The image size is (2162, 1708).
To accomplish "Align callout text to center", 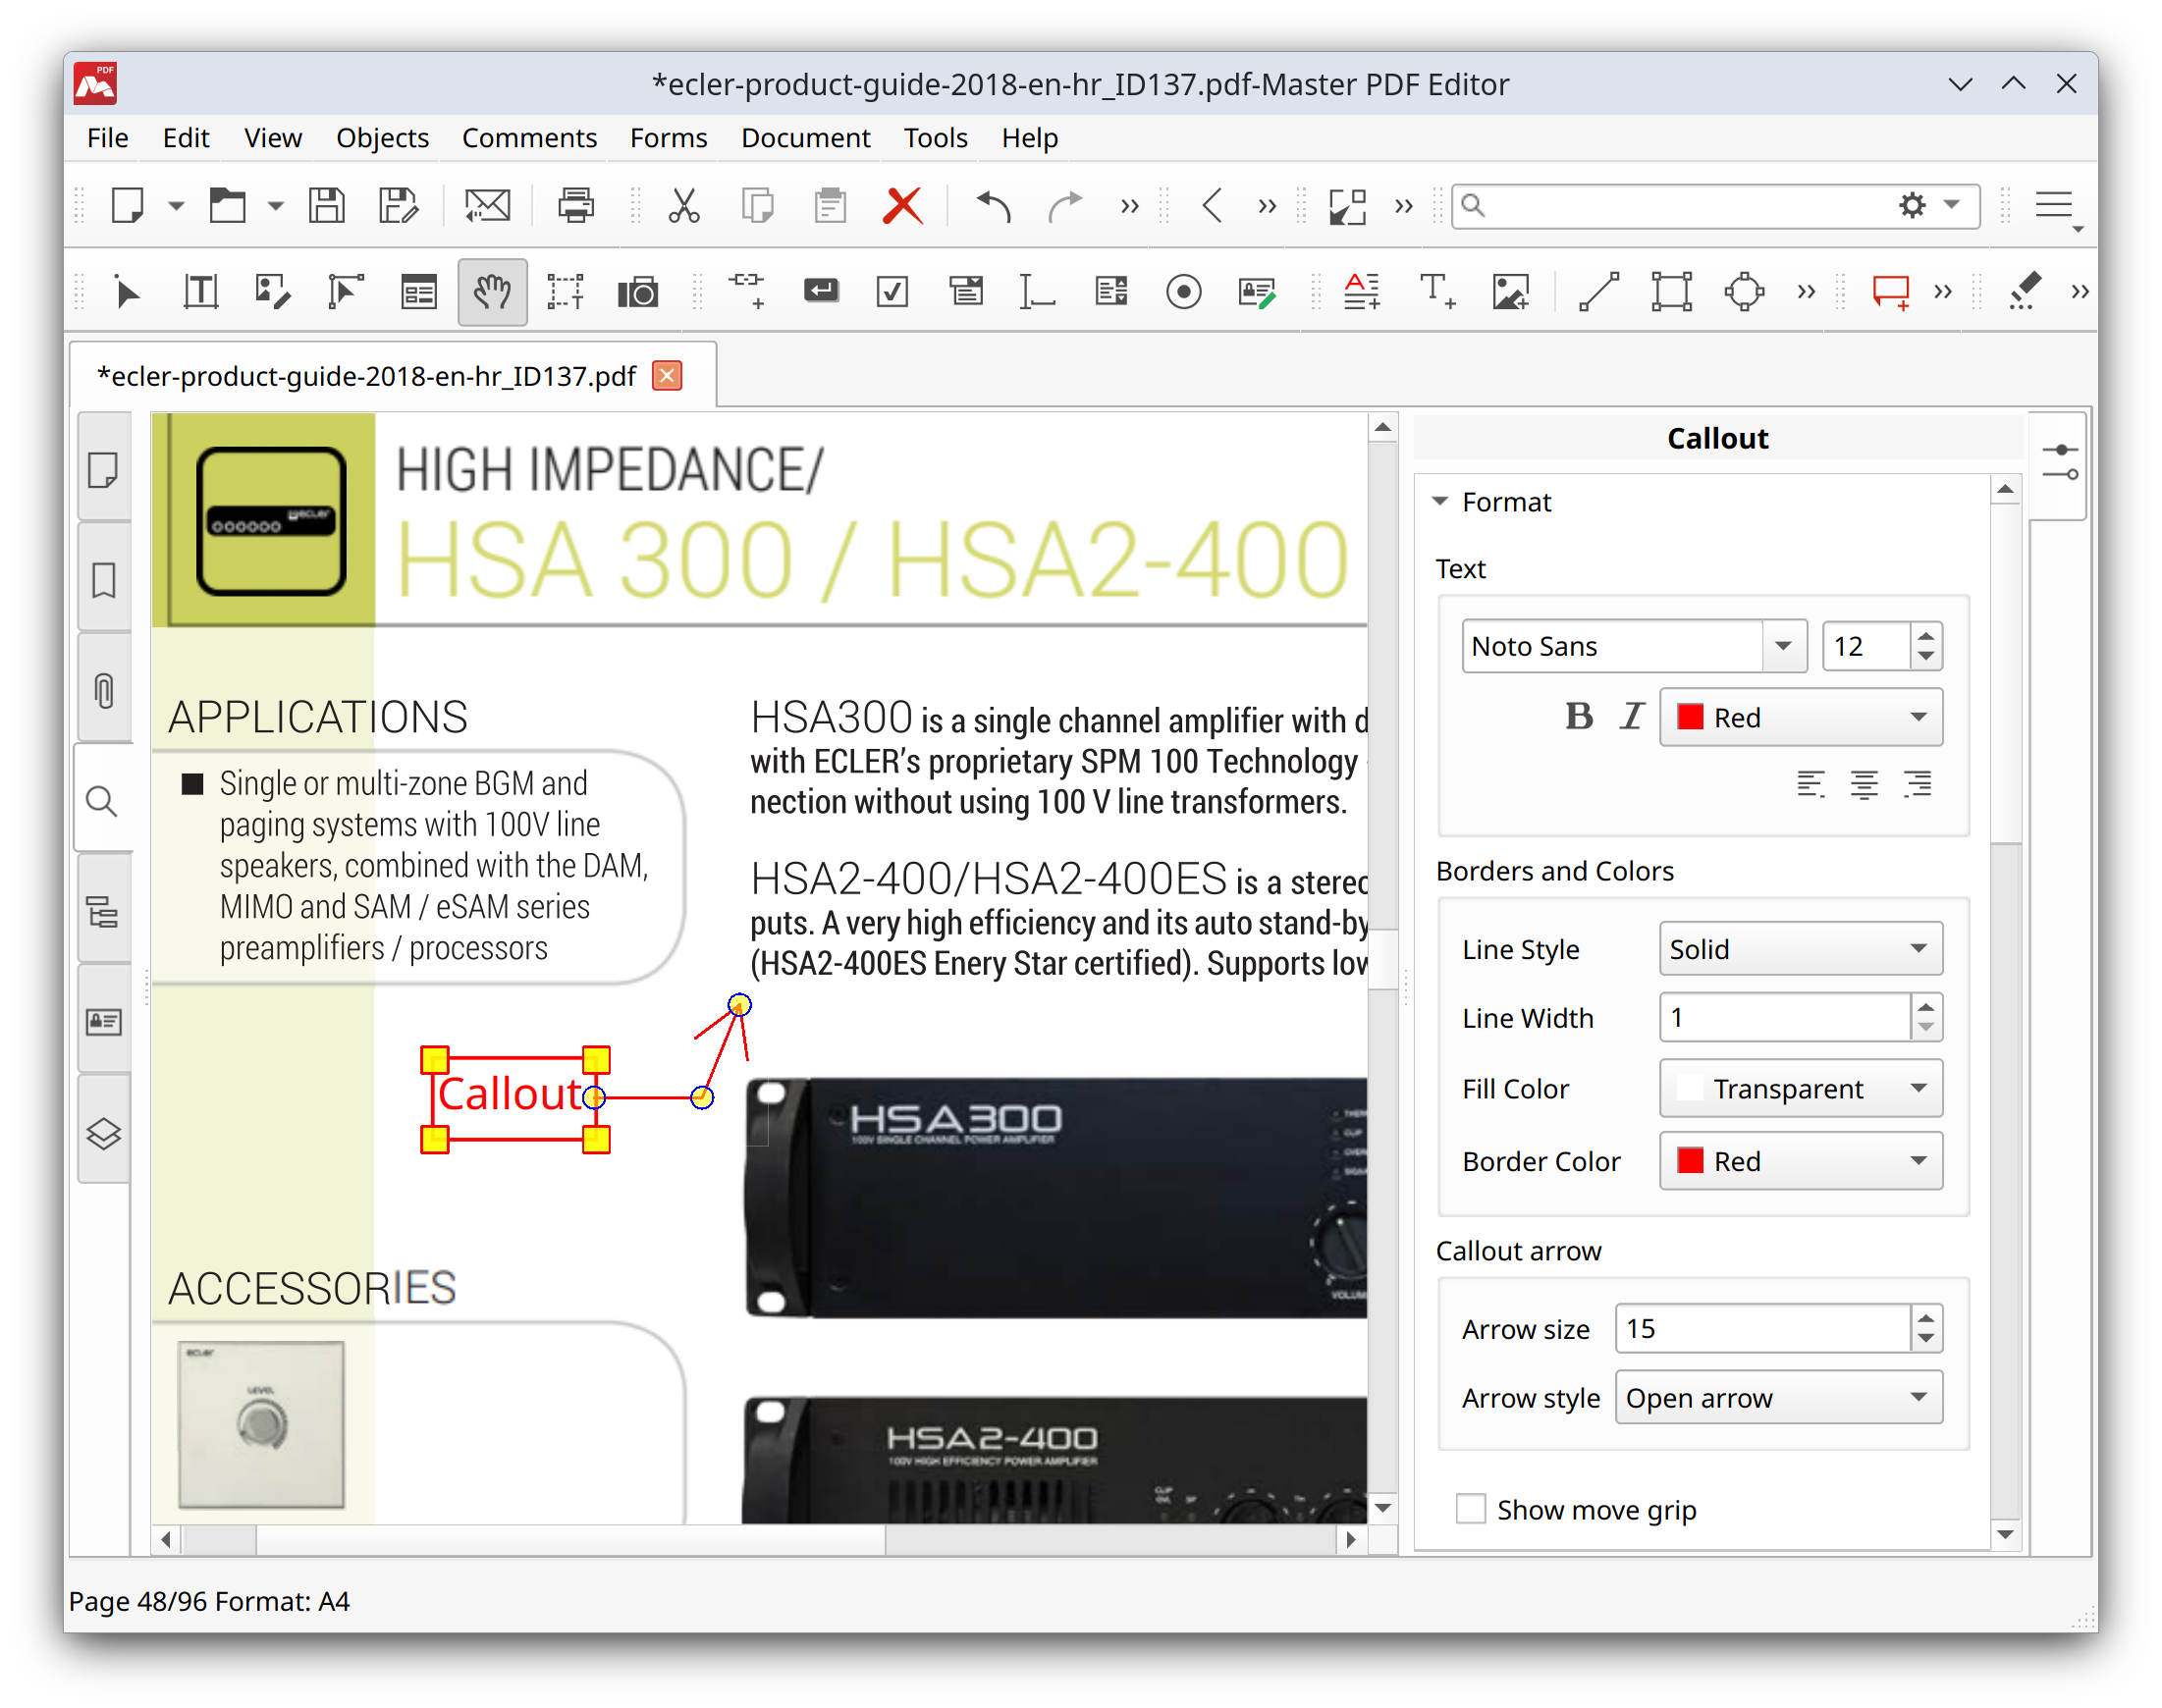I will coord(1863,785).
